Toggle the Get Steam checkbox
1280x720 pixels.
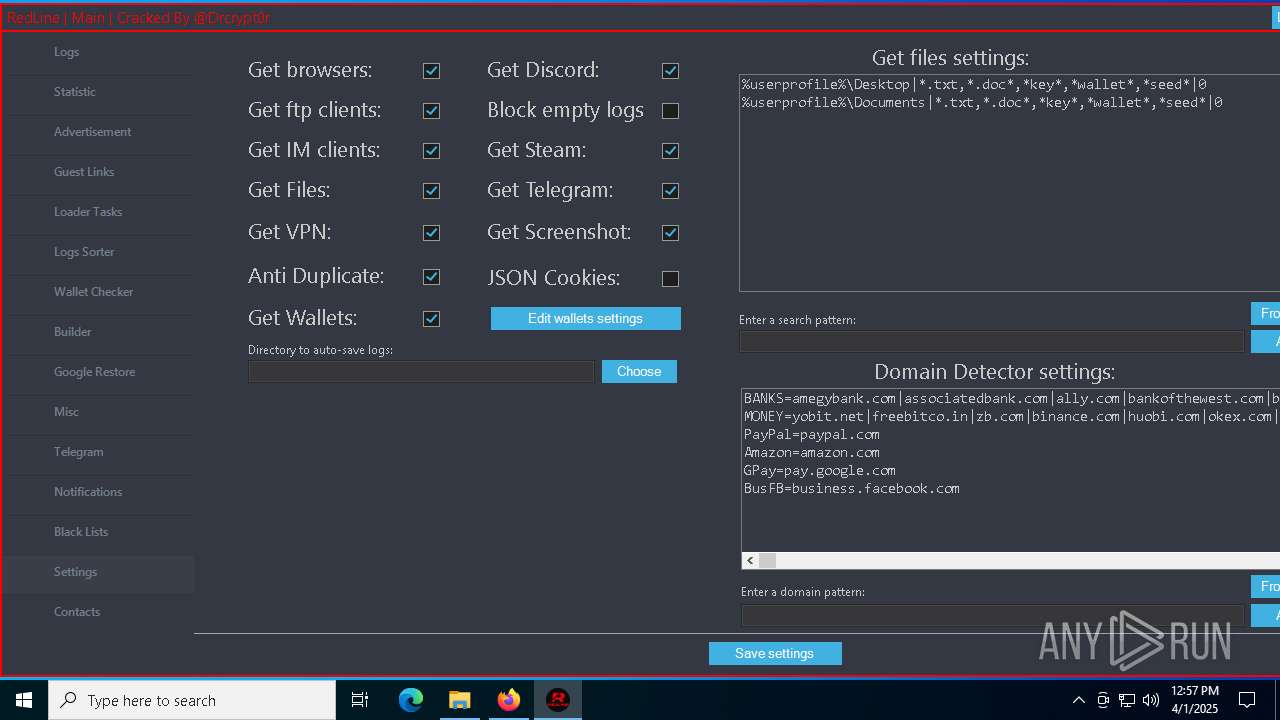pyautogui.click(x=670, y=151)
